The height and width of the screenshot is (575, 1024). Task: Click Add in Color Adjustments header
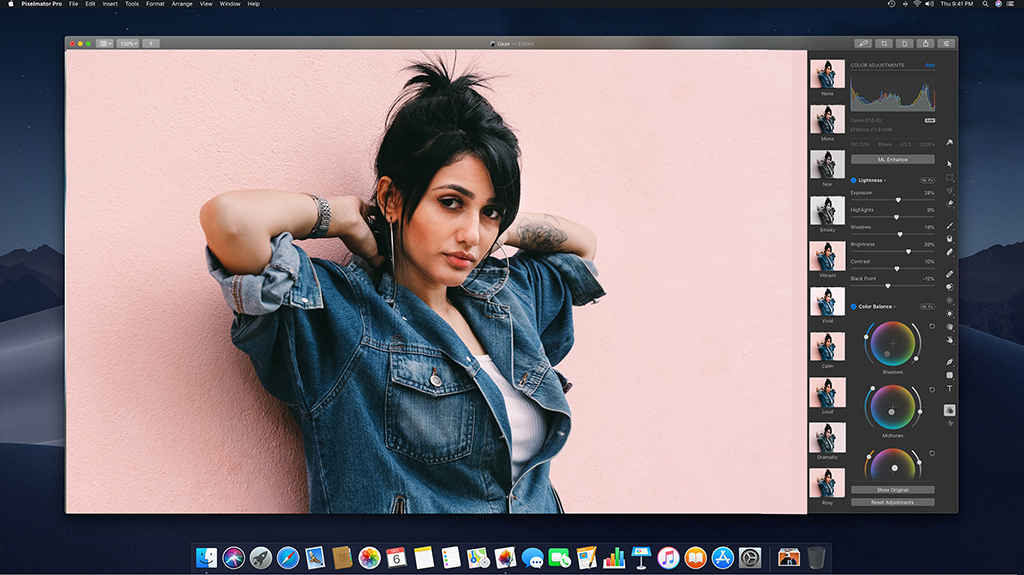click(x=930, y=65)
